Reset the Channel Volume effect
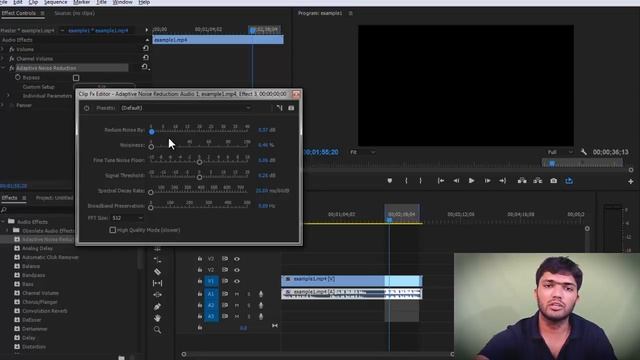Viewport: 640px width, 360px height. [x=145, y=58]
